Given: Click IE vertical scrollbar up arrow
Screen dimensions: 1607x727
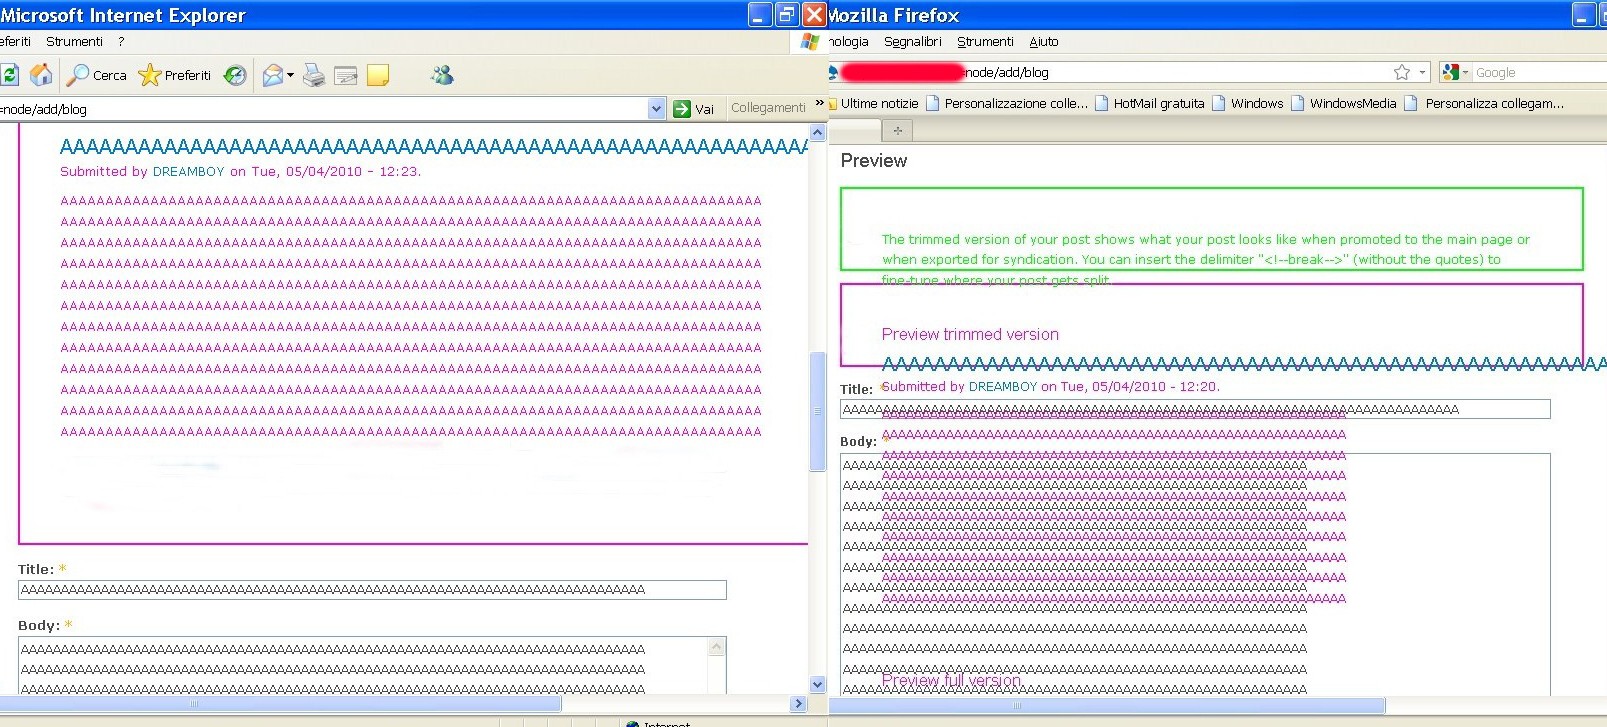Looking at the screenshot, I should tap(817, 132).
